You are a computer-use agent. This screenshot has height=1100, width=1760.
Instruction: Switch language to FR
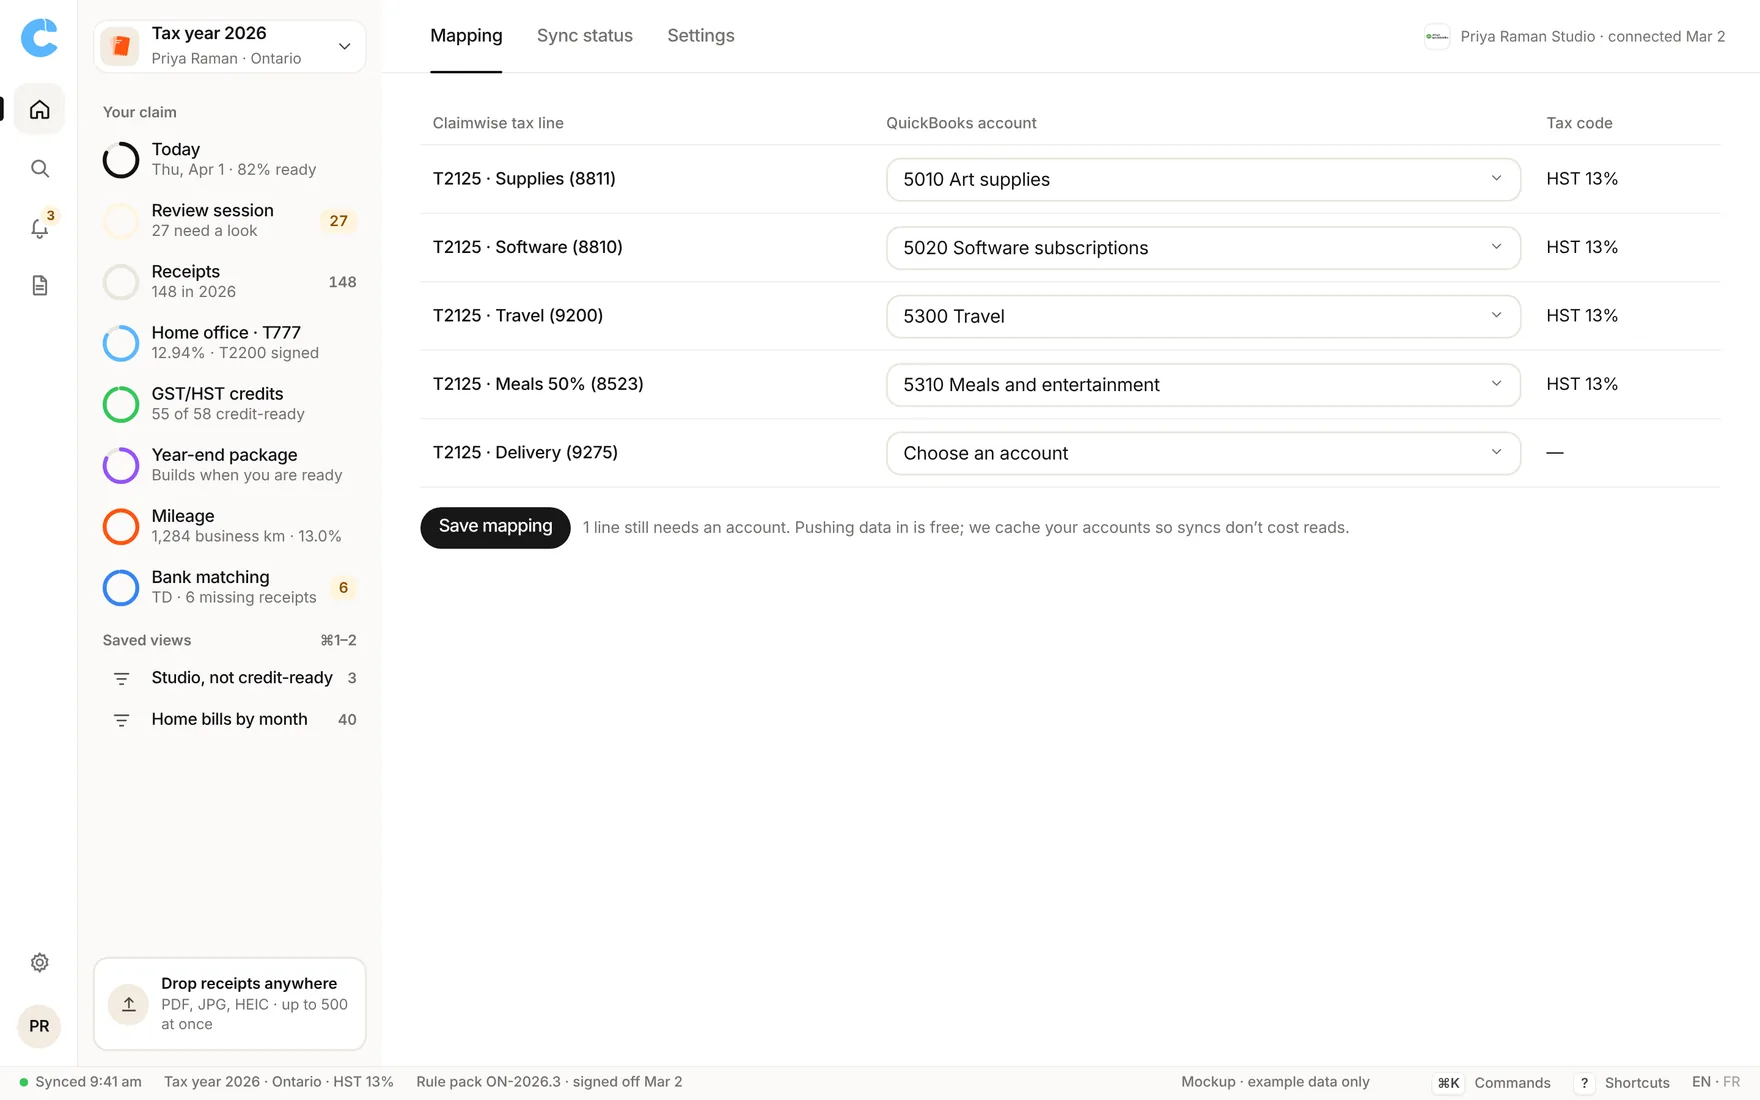coord(1732,1082)
